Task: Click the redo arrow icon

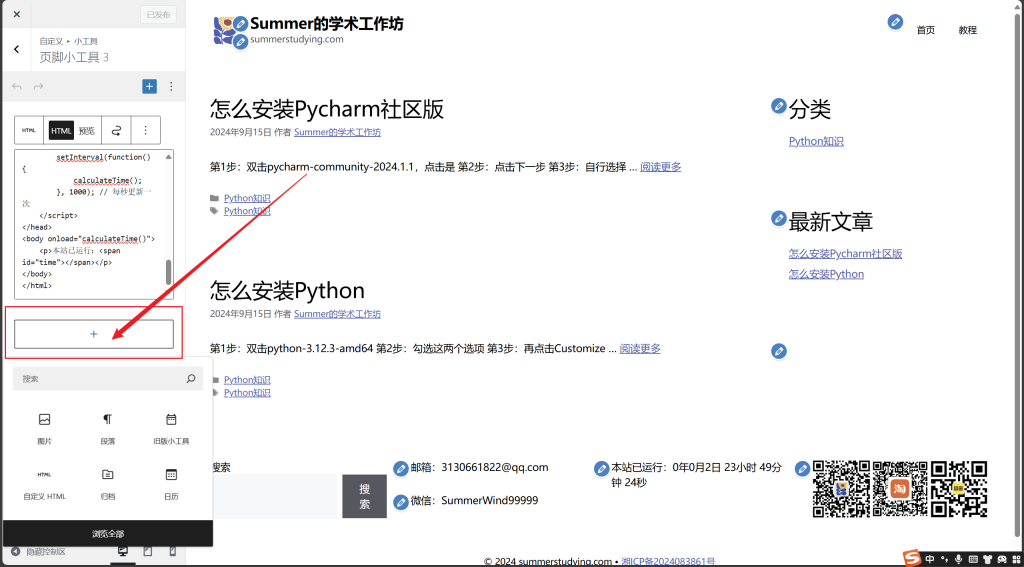Action: click(x=39, y=87)
